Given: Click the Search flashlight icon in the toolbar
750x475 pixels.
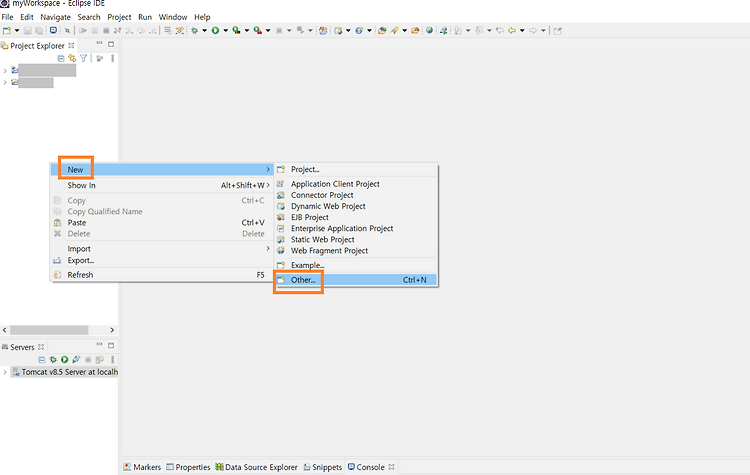Looking at the screenshot, I should (x=394, y=31).
